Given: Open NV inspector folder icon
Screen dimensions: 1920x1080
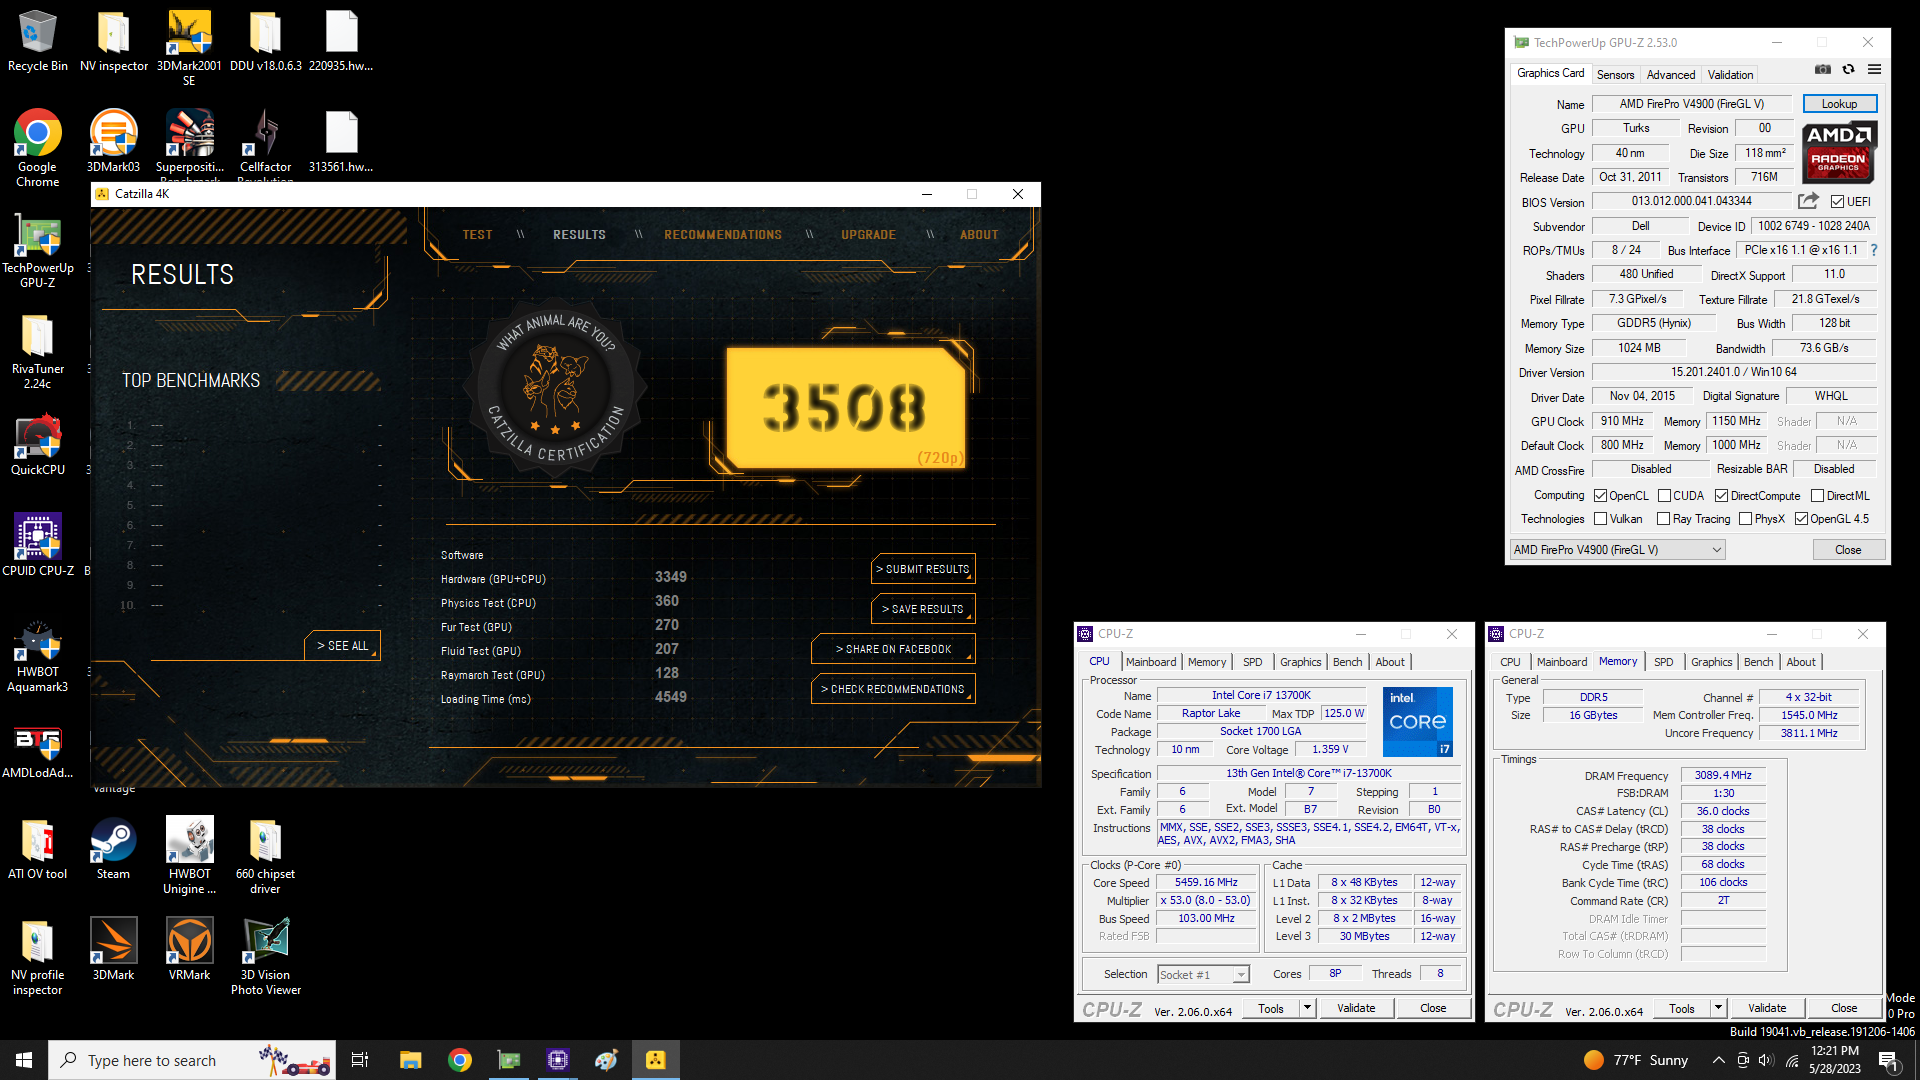Looking at the screenshot, I should tap(113, 40).
